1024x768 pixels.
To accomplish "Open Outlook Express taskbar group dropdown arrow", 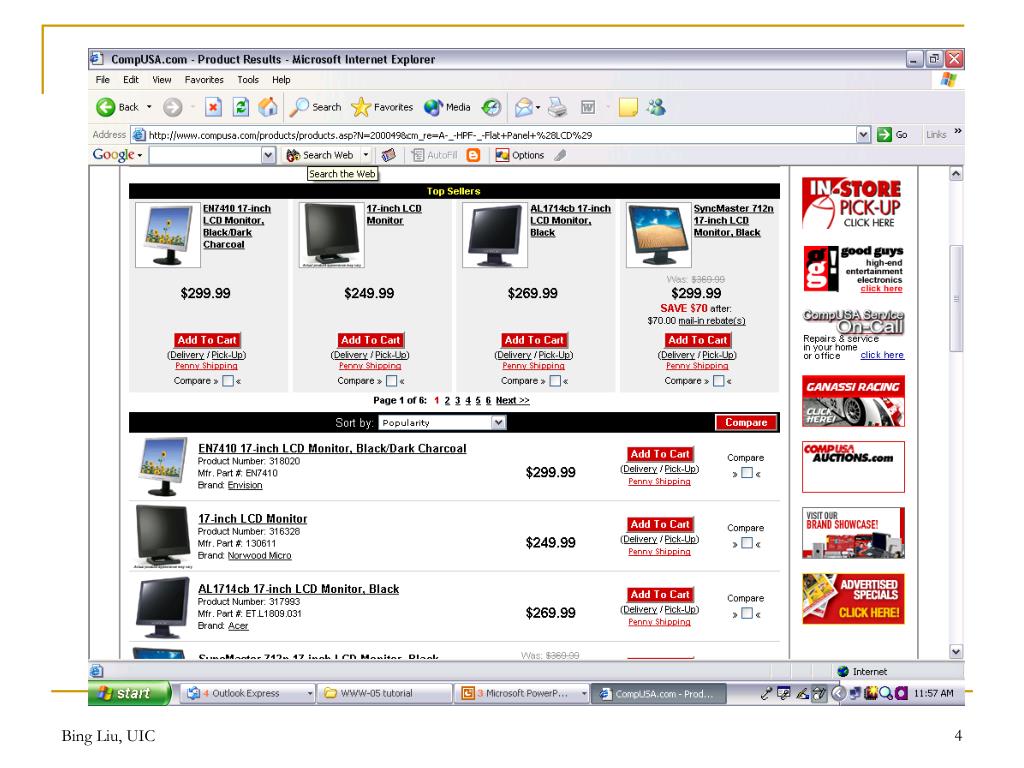I will tap(310, 694).
